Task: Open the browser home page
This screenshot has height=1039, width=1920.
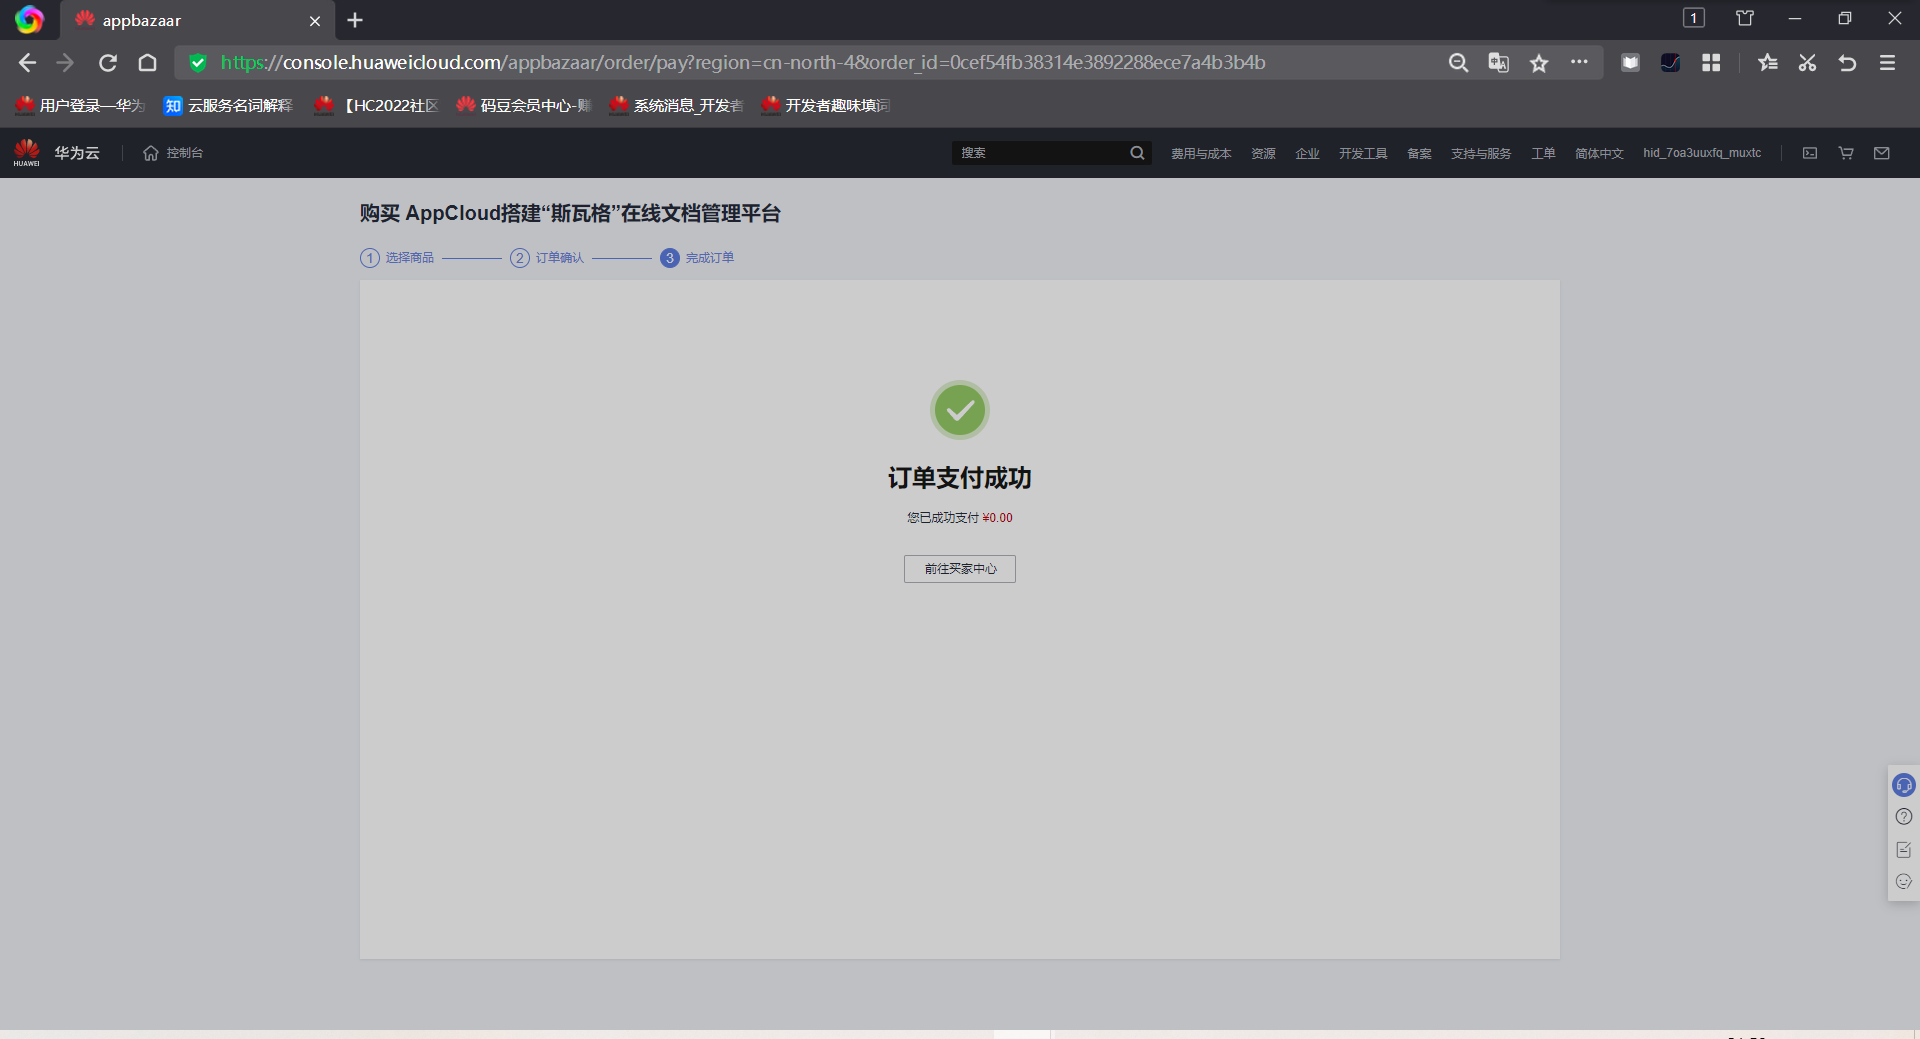Action: [x=148, y=63]
